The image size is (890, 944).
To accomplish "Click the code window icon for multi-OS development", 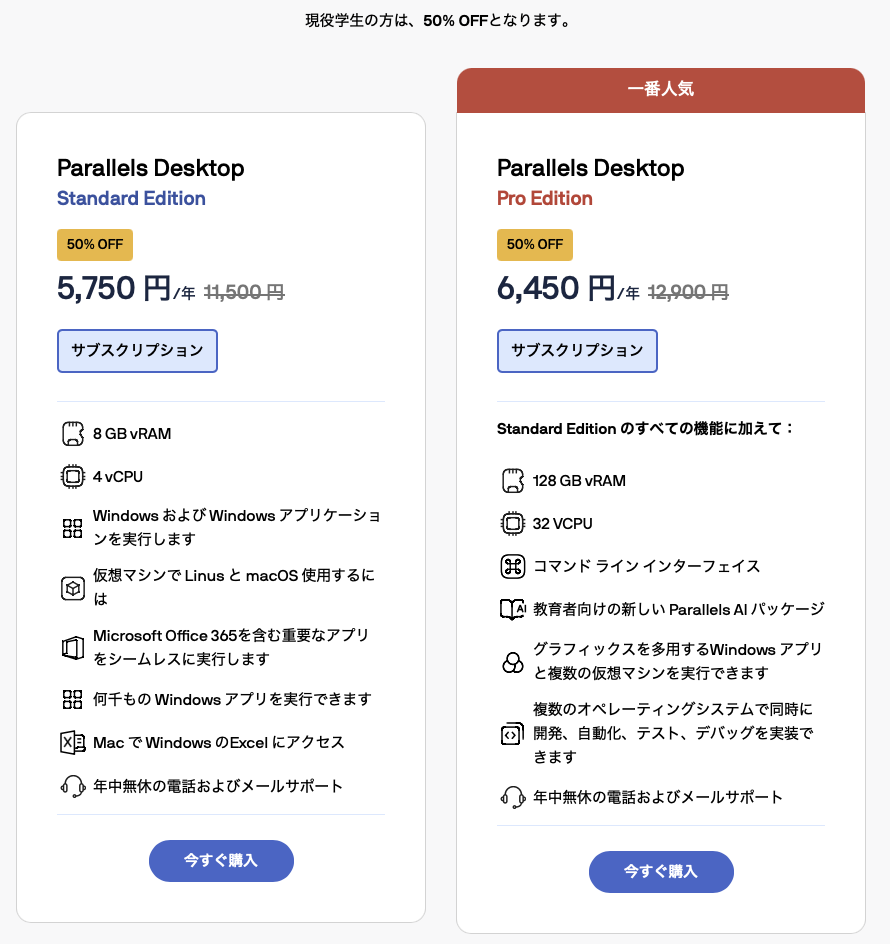I will coord(512,733).
